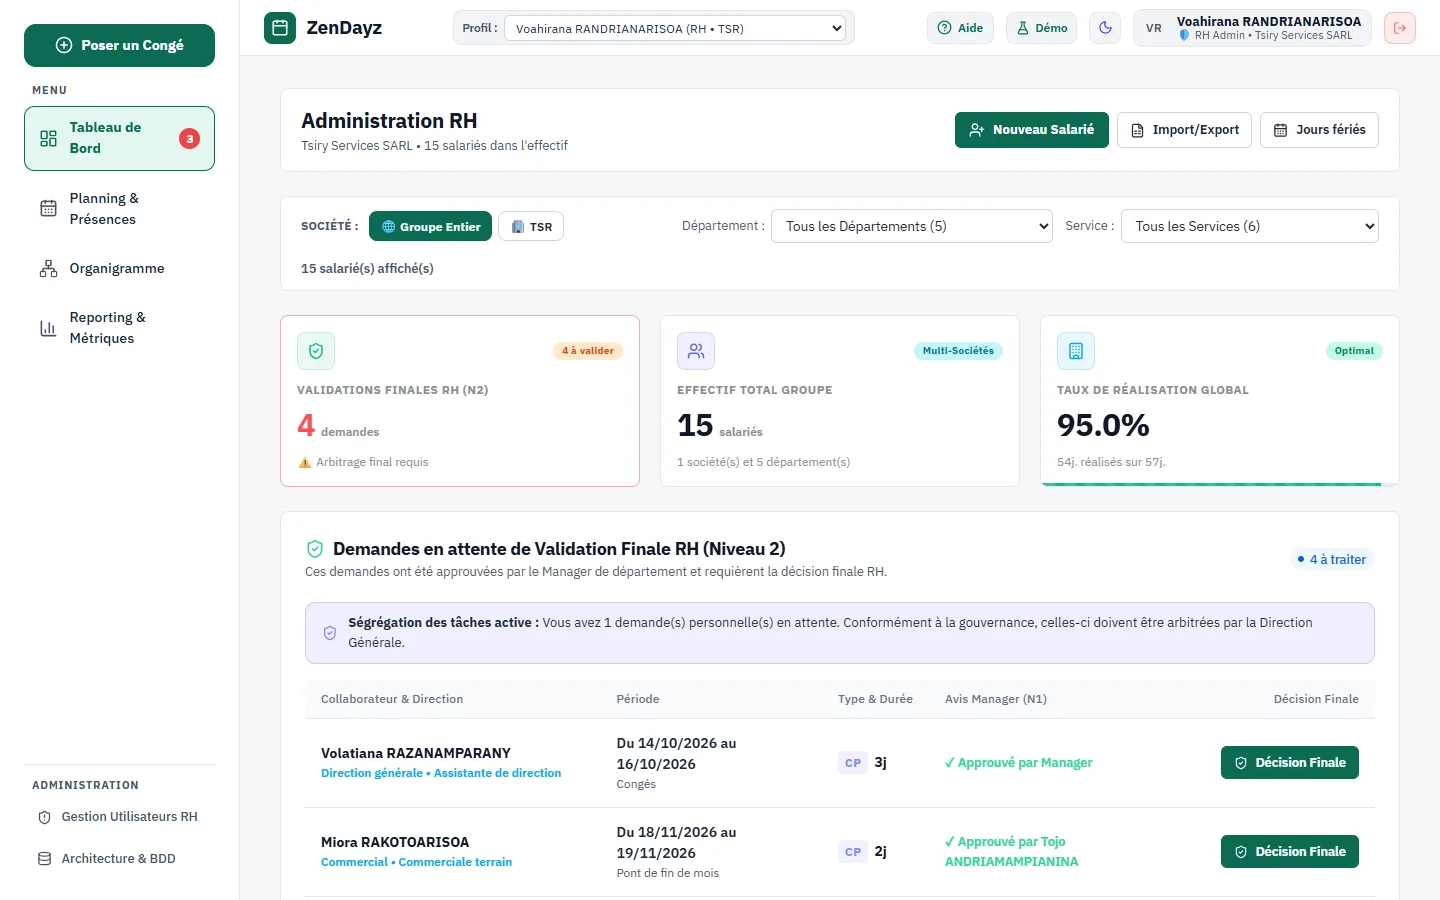Open Architecture & BDD section
1440x900 pixels.
(119, 859)
